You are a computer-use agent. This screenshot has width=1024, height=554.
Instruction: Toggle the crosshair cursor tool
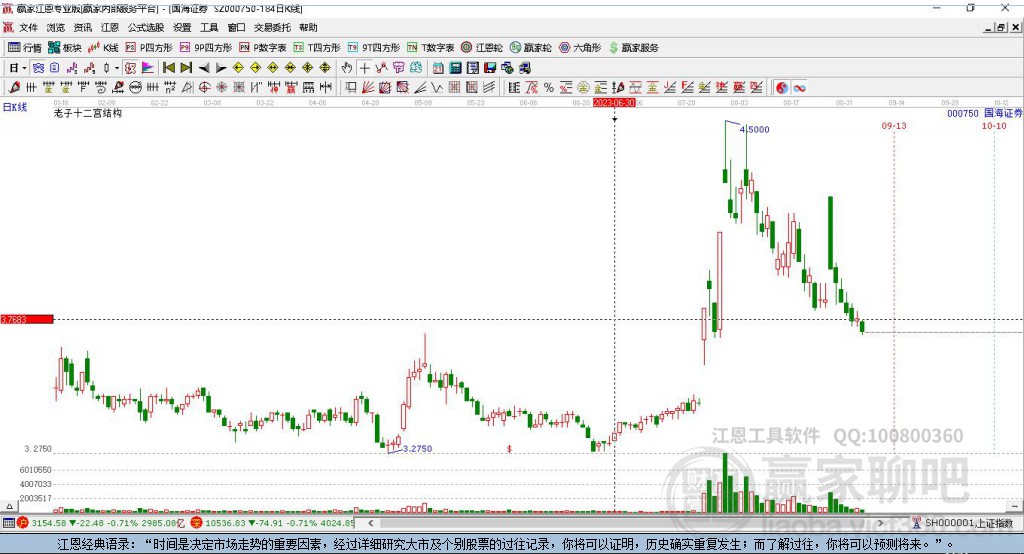pos(364,68)
